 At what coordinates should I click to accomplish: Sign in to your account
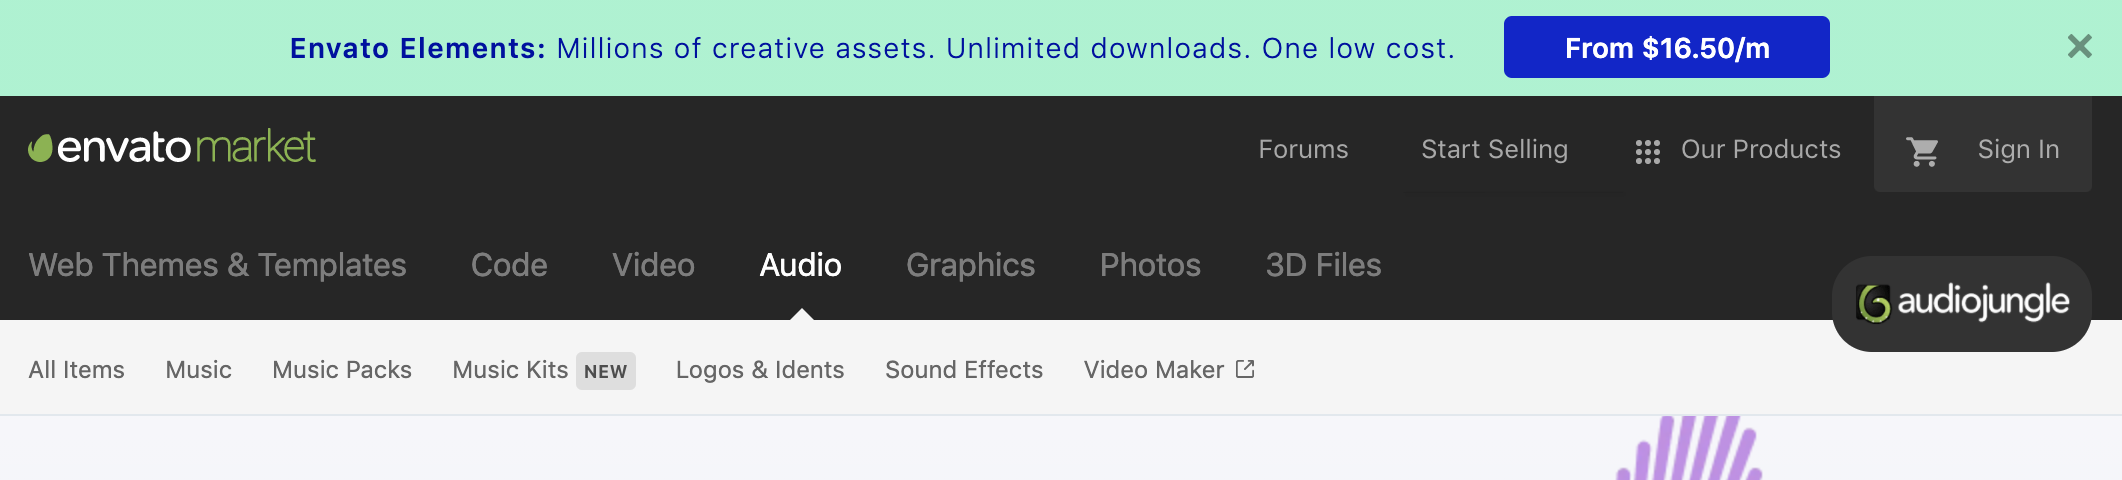[2018, 149]
